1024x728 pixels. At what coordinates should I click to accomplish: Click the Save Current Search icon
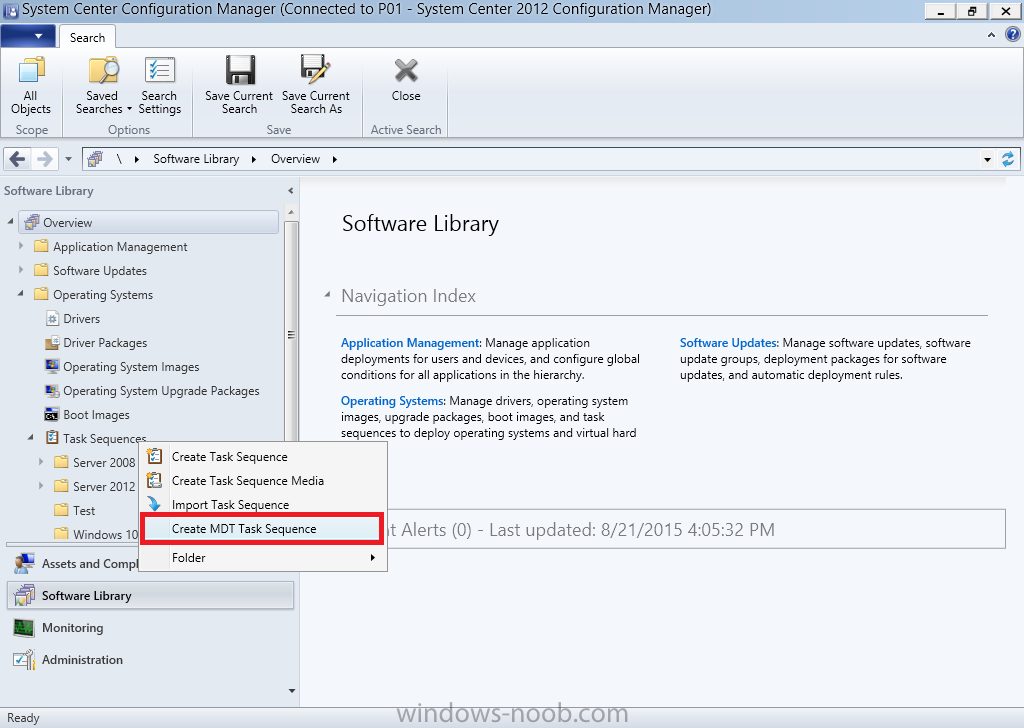(240, 70)
